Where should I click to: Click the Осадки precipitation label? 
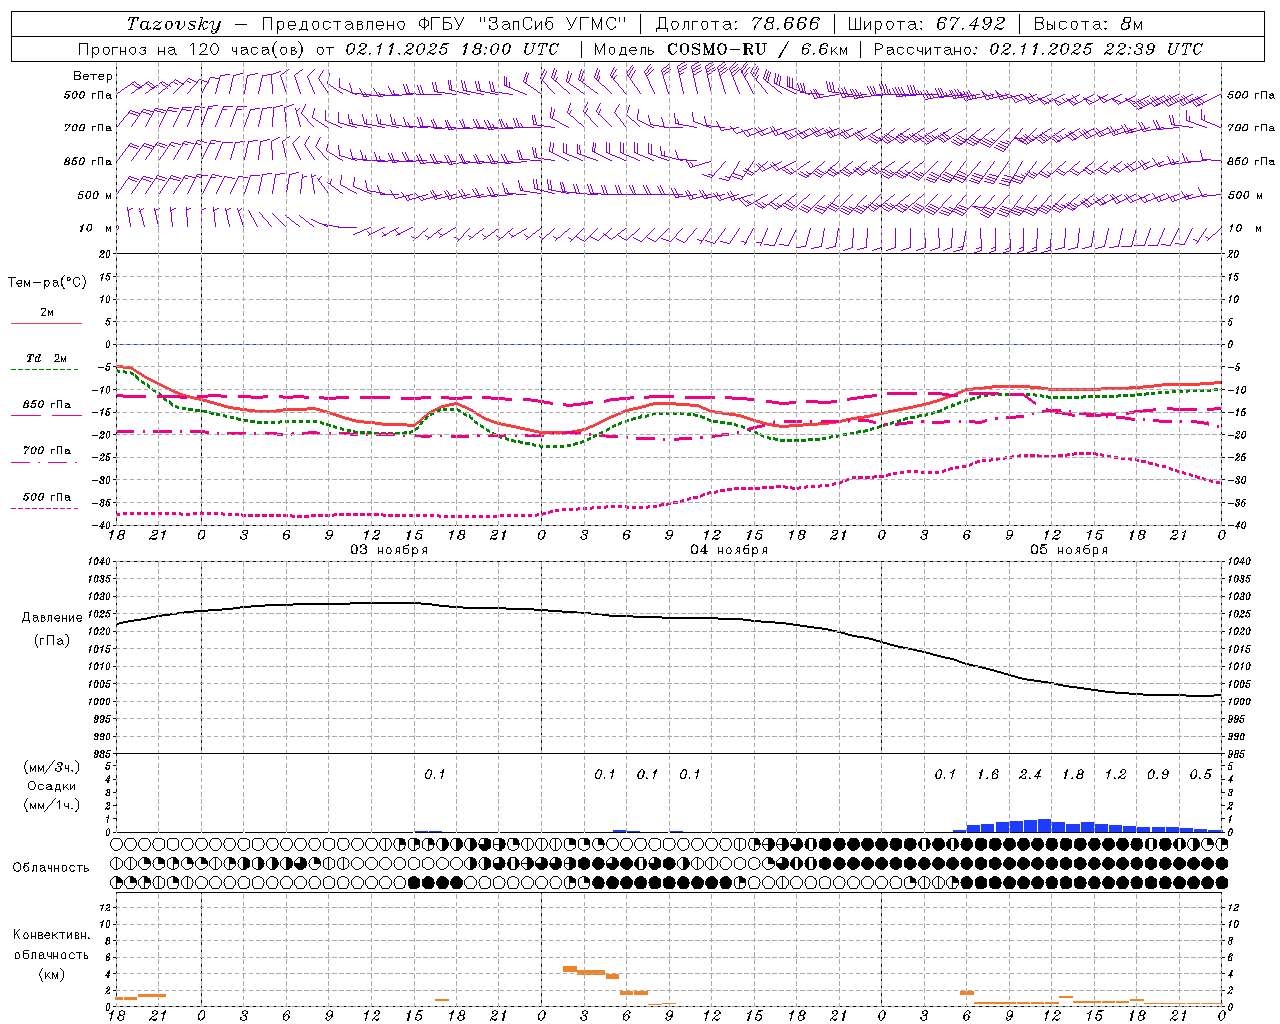pos(52,786)
